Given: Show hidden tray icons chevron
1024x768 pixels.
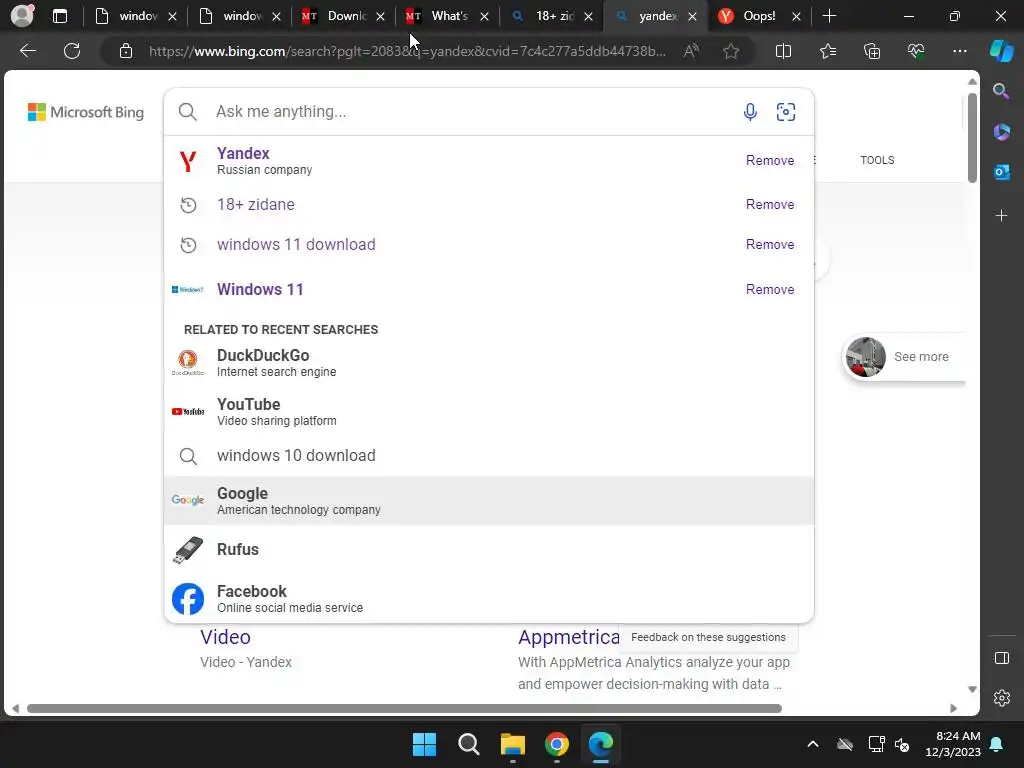Looking at the screenshot, I should tap(812, 744).
